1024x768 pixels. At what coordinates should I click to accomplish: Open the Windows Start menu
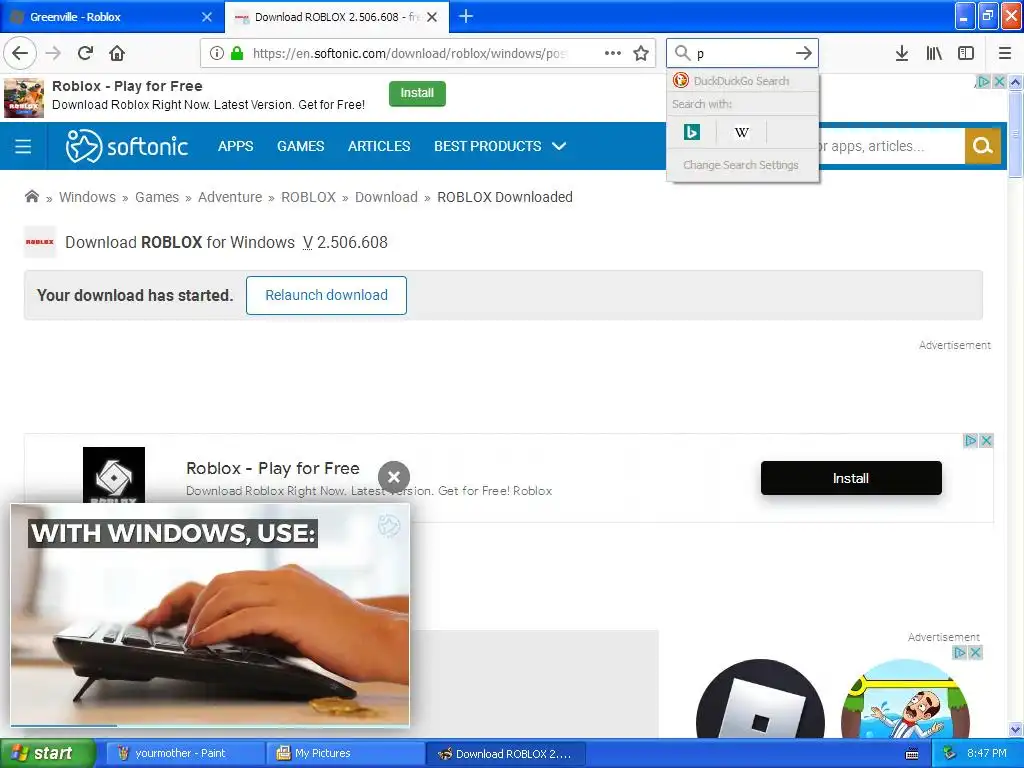tap(47, 754)
